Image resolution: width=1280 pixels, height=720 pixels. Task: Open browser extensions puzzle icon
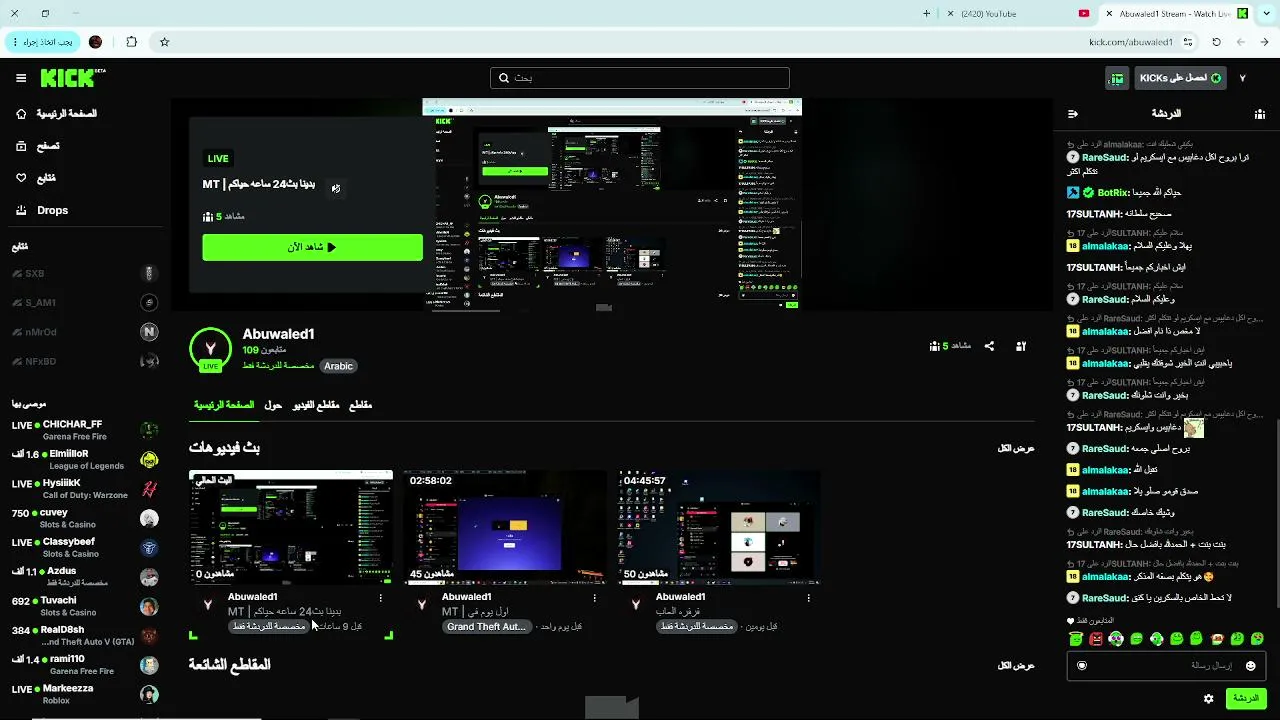tap(131, 42)
